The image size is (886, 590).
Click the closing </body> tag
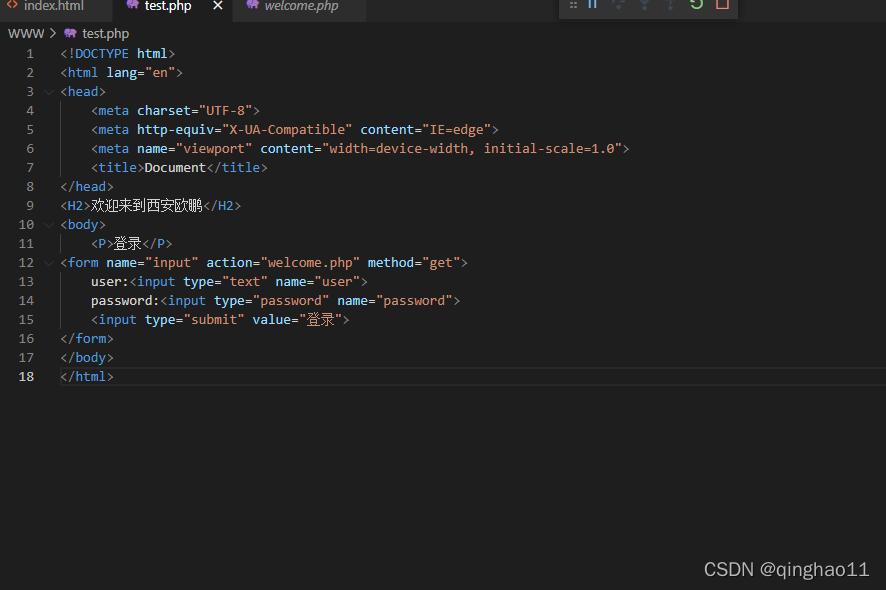pos(87,358)
